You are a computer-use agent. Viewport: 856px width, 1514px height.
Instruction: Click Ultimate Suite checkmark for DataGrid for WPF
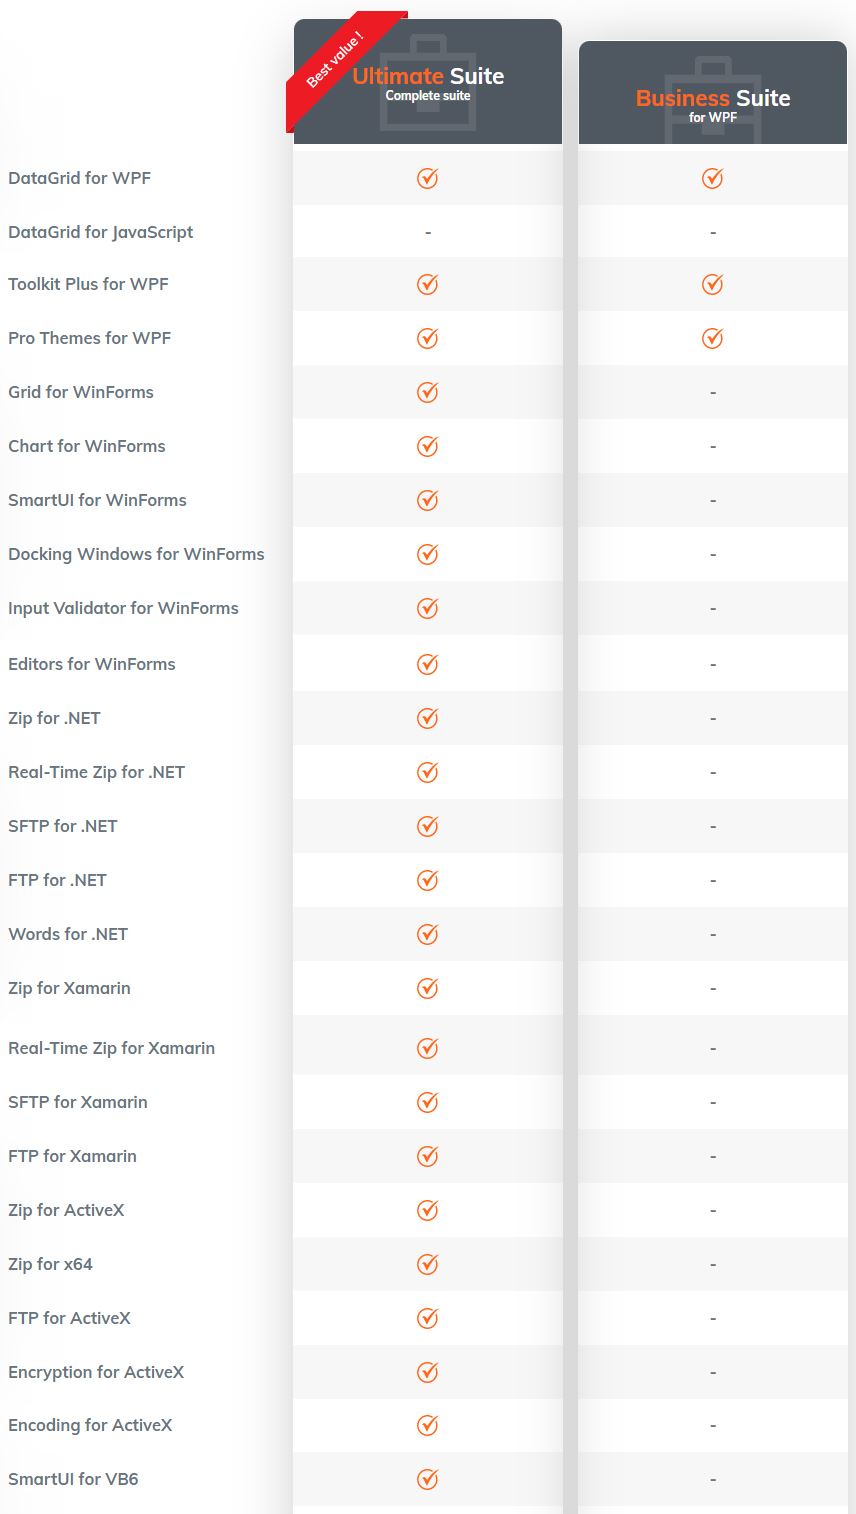pyautogui.click(x=428, y=178)
